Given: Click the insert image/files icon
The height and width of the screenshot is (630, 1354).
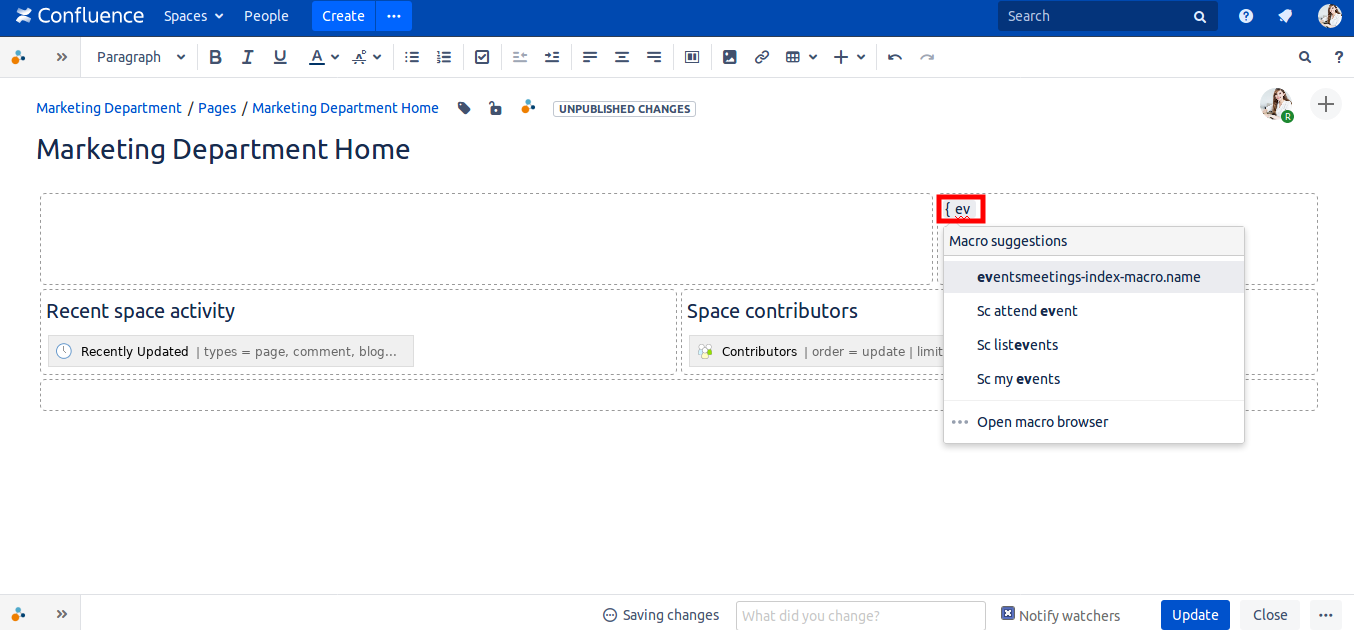Looking at the screenshot, I should (730, 57).
